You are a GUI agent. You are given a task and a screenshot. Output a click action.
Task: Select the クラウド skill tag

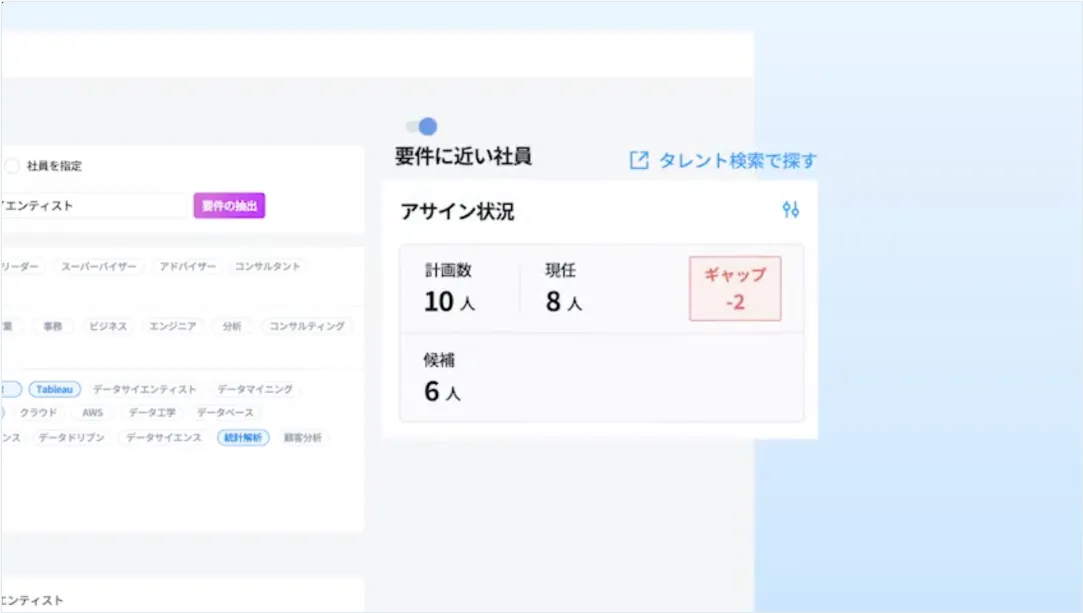pos(38,412)
